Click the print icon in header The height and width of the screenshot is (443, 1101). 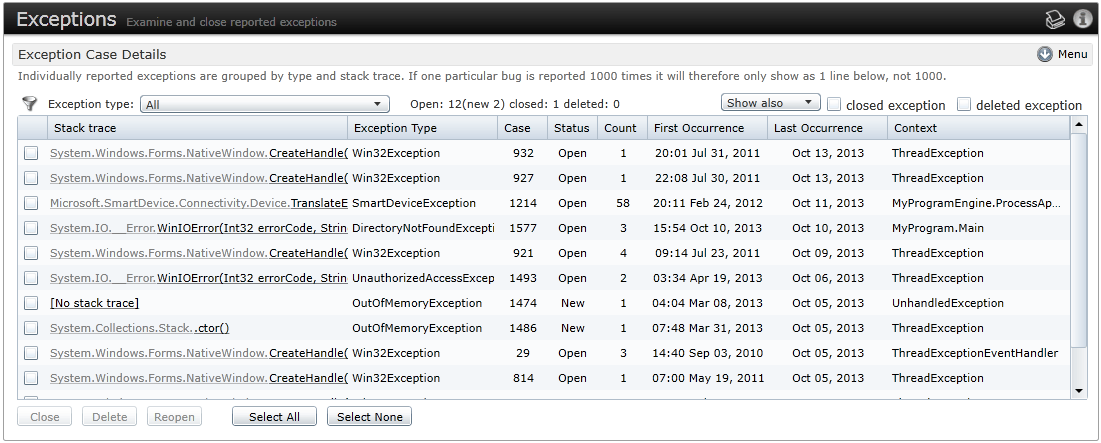[1056, 19]
